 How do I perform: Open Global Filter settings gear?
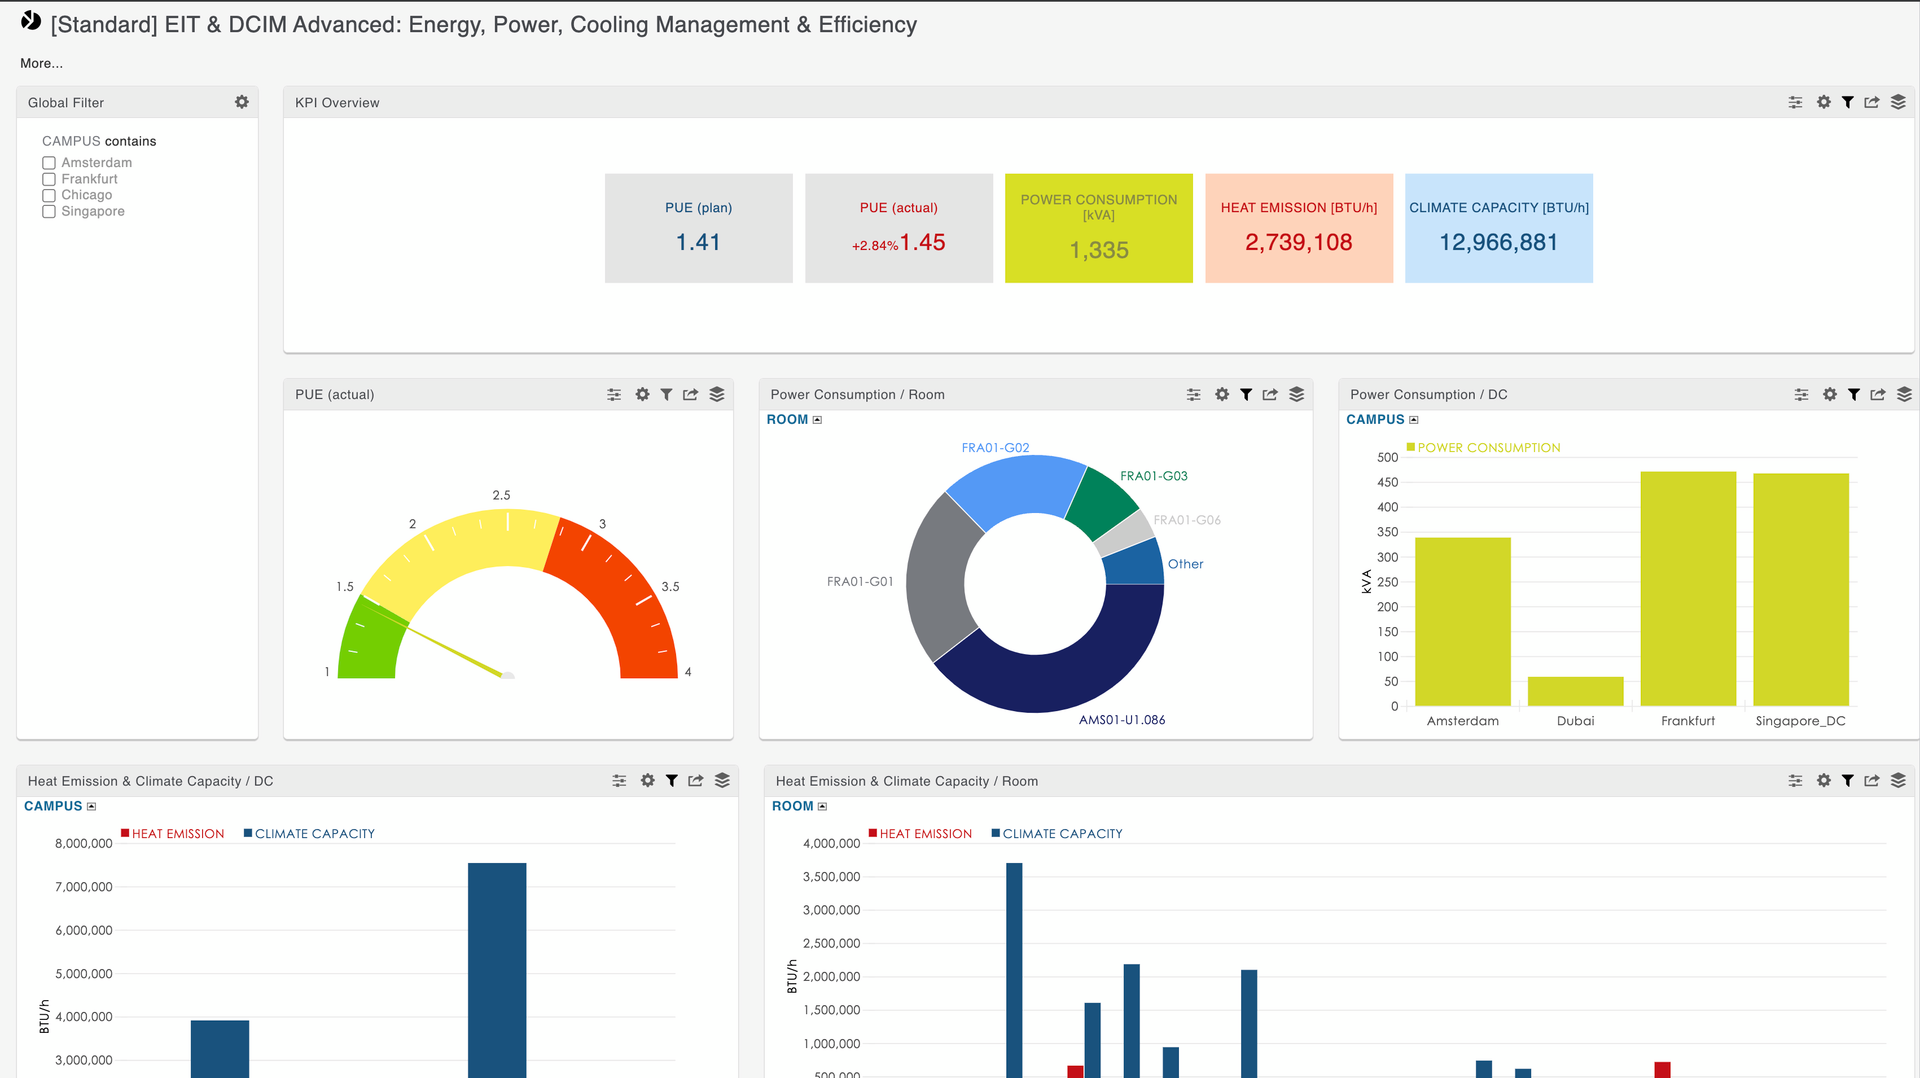241,102
